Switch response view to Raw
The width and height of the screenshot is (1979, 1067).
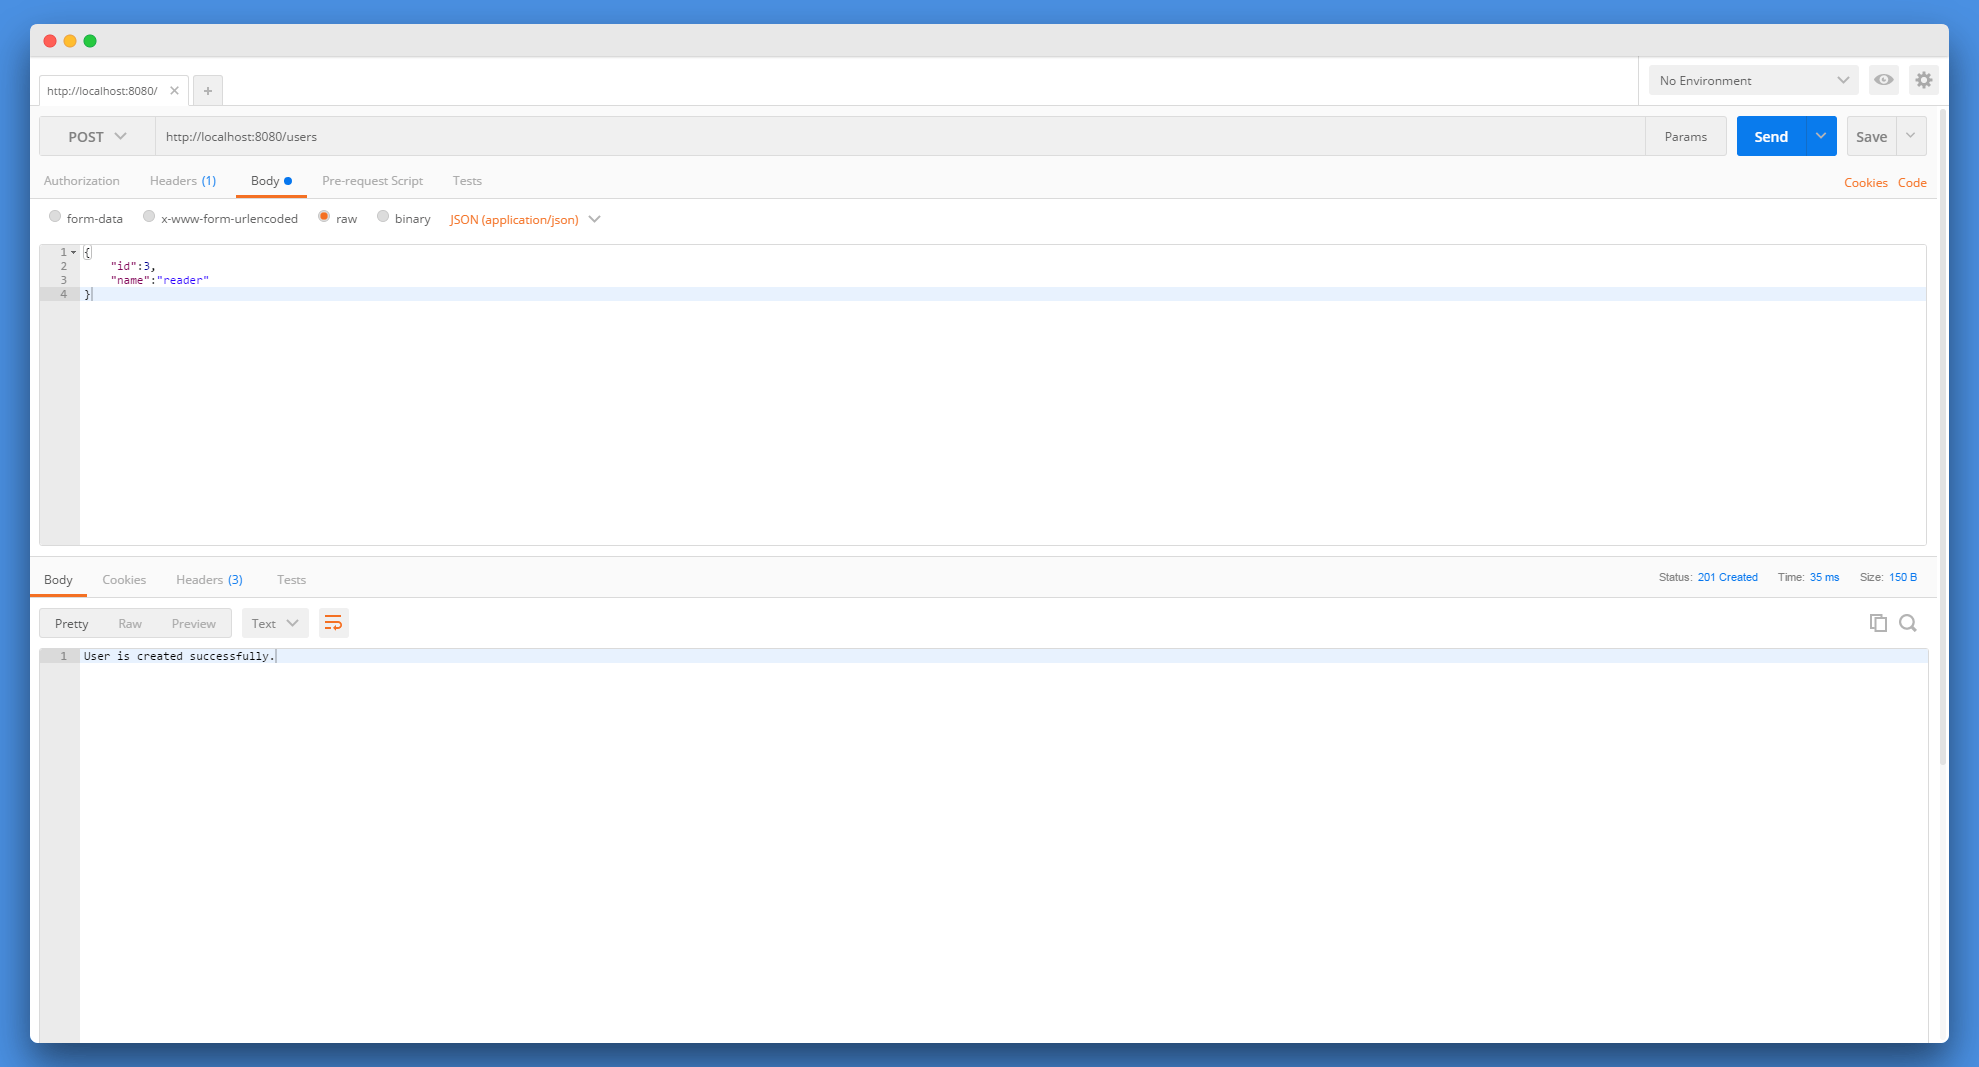click(x=130, y=623)
